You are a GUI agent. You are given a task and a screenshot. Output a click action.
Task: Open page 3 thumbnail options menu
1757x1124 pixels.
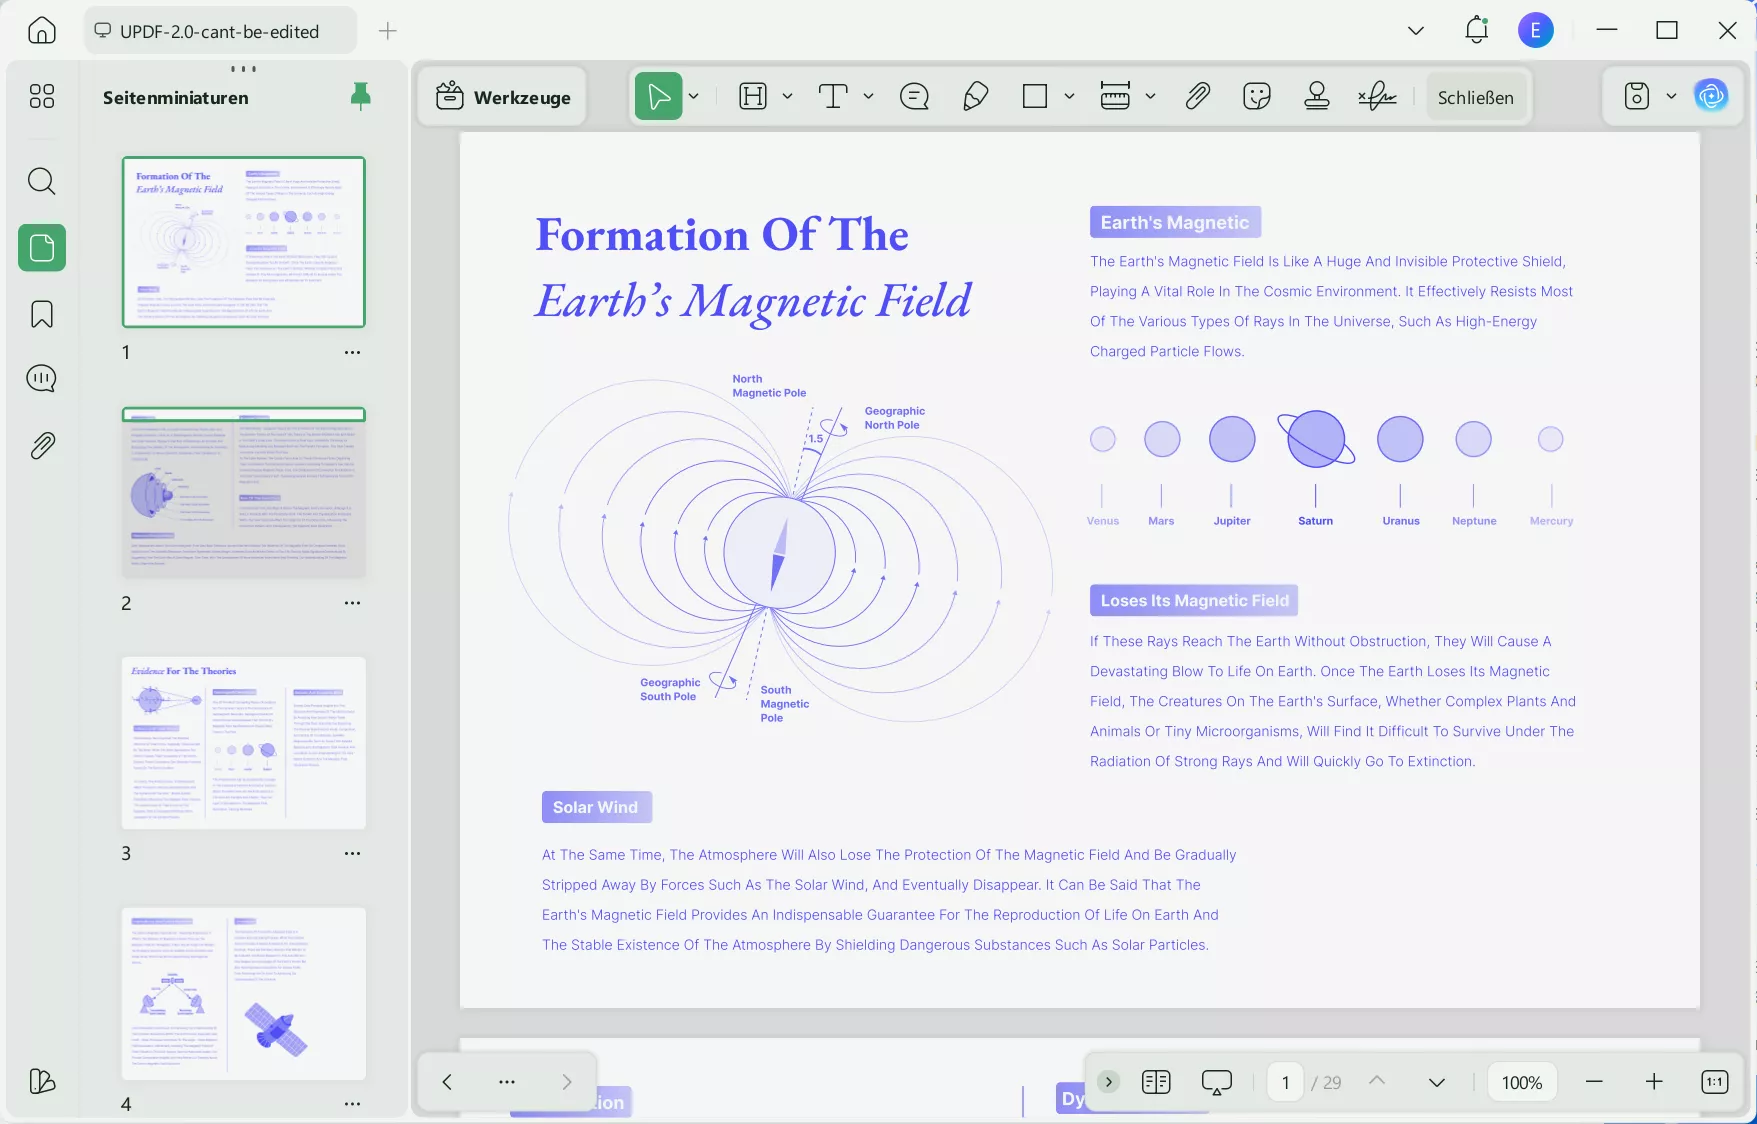[x=352, y=853]
